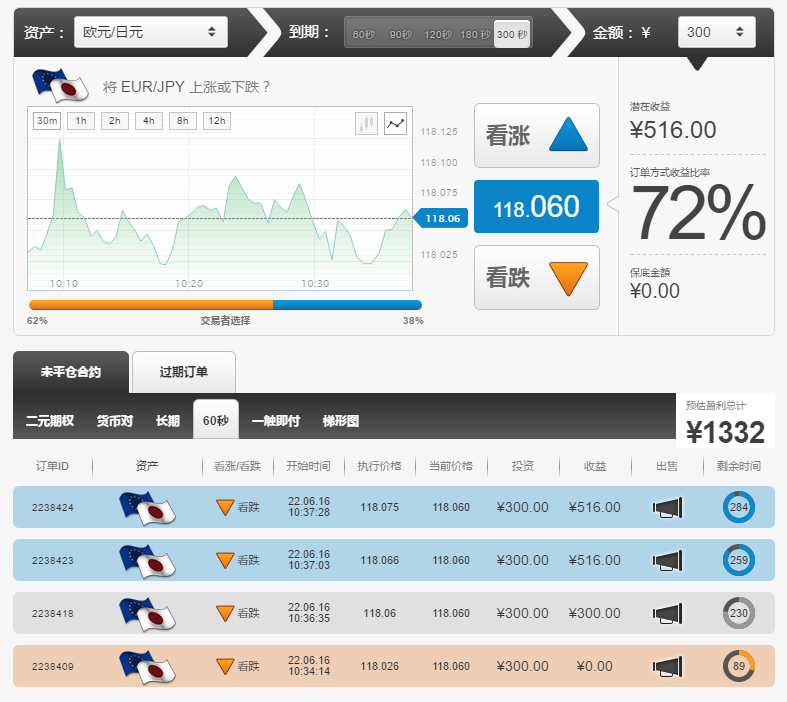Sell order 2238423 via megaphone icon
787x702 pixels.
pyautogui.click(x=668, y=560)
